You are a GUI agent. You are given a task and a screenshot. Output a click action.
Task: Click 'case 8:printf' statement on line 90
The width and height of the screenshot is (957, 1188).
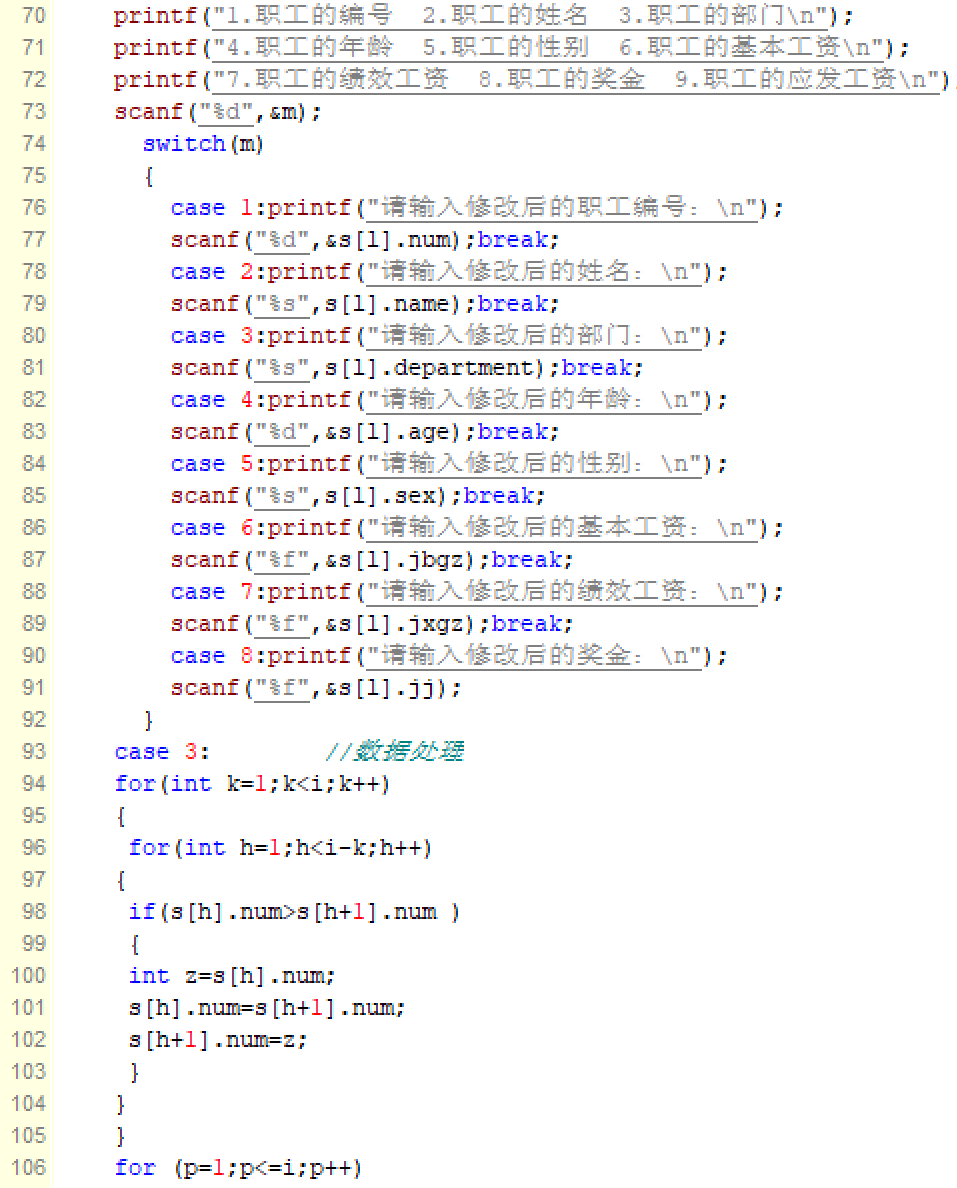[x=449, y=655]
